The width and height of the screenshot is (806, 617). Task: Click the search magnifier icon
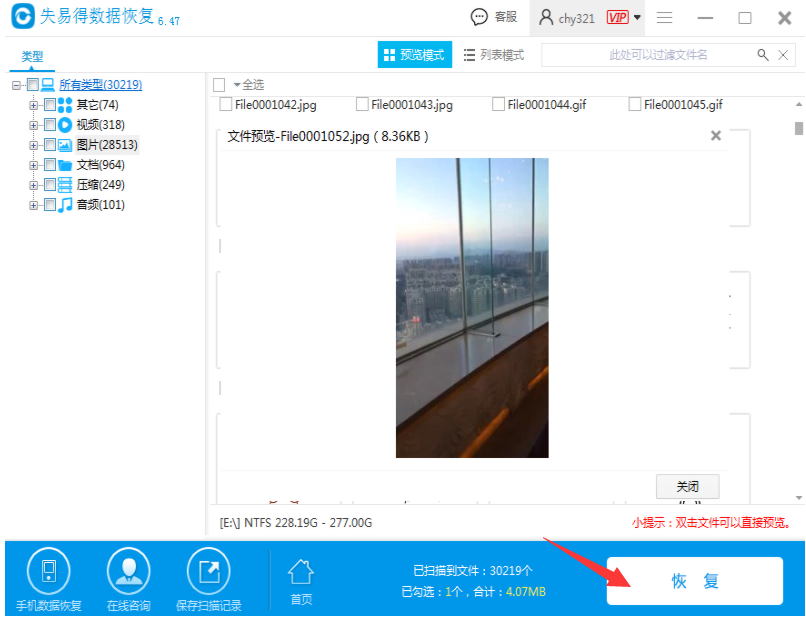(x=763, y=55)
